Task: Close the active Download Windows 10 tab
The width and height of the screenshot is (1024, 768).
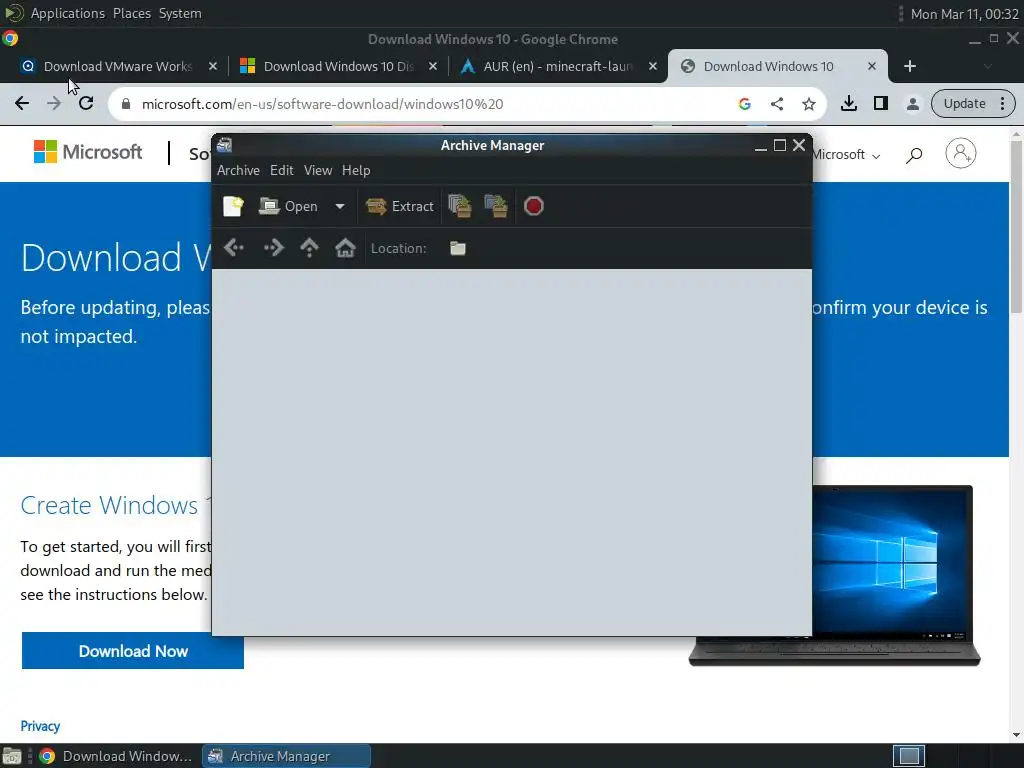Action: pos(872,66)
